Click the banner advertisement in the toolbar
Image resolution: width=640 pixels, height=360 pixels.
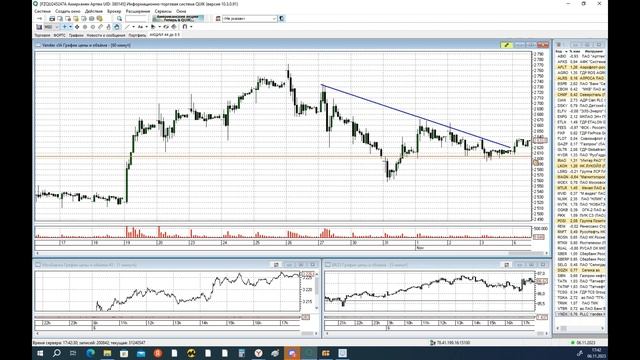(178, 19)
